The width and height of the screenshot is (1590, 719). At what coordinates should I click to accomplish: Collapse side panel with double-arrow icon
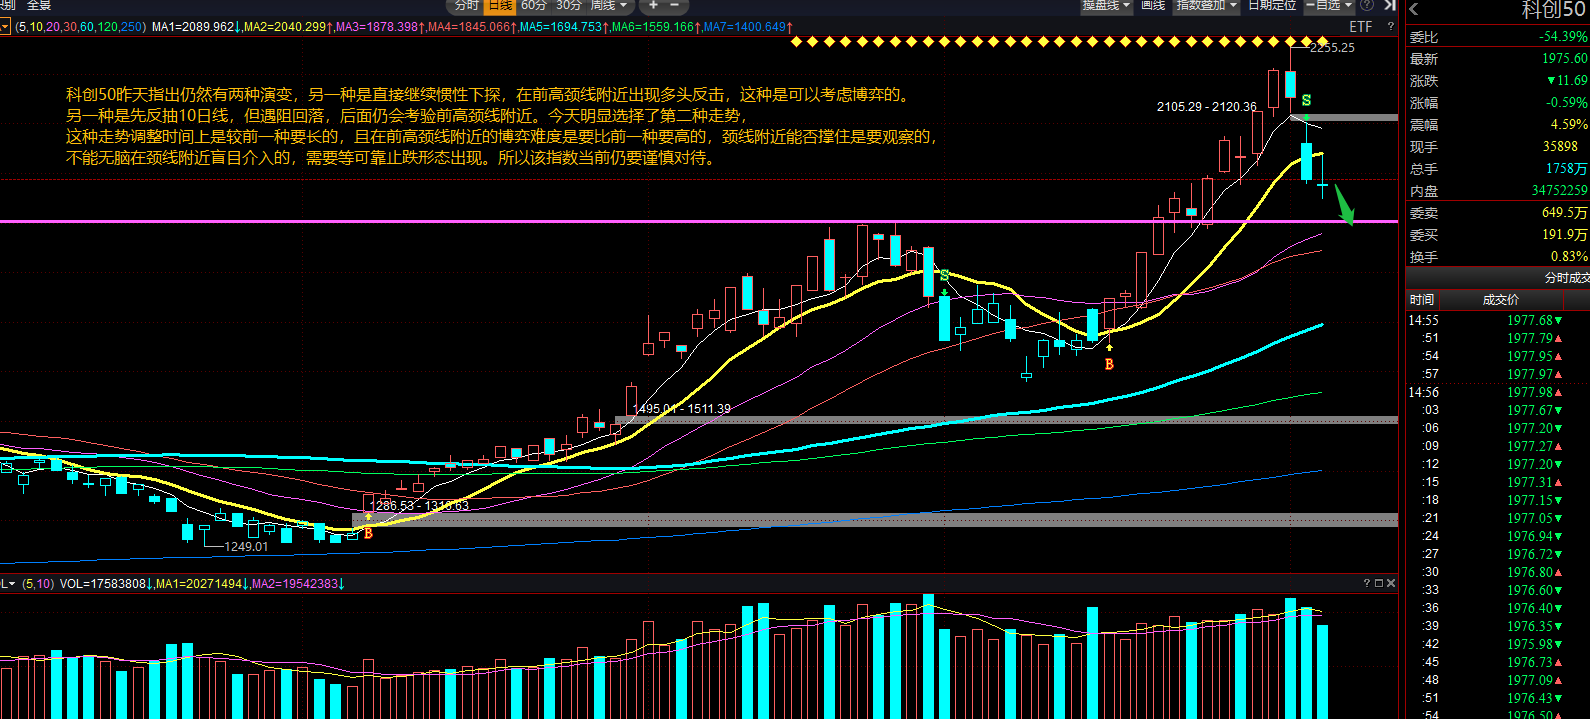click(x=1389, y=5)
